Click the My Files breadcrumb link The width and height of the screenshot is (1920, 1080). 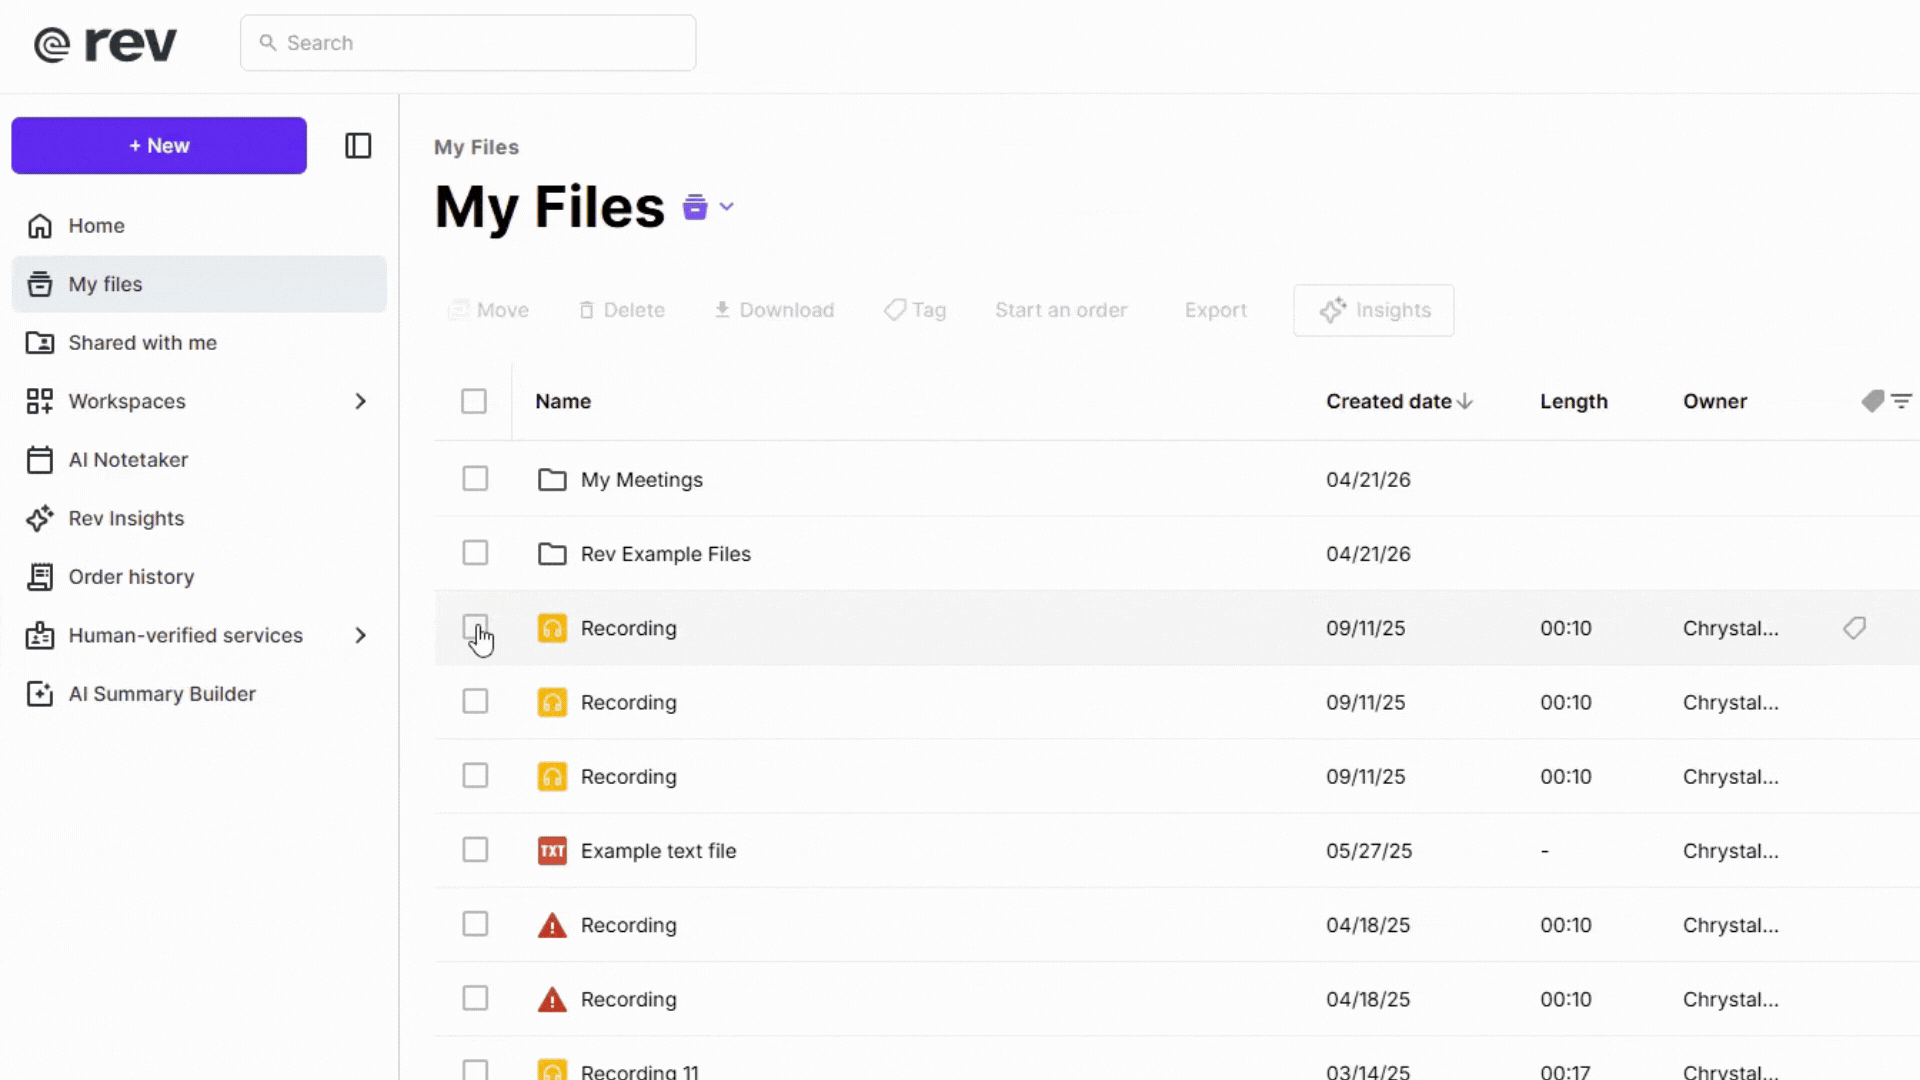pyautogui.click(x=476, y=147)
